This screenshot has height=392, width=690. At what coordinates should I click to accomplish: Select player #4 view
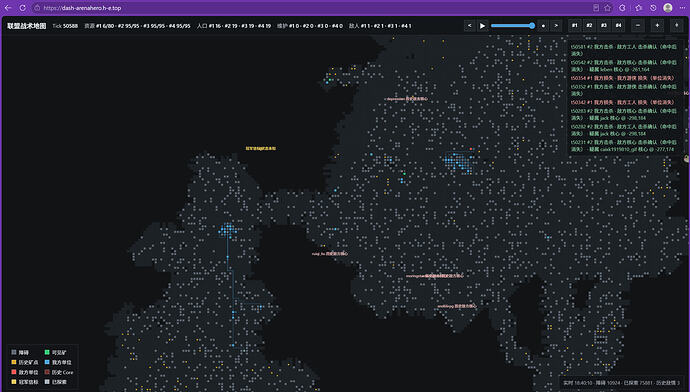(618, 26)
